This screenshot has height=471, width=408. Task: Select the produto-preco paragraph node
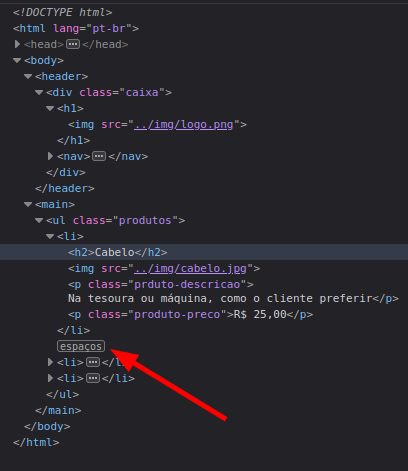tap(190, 314)
